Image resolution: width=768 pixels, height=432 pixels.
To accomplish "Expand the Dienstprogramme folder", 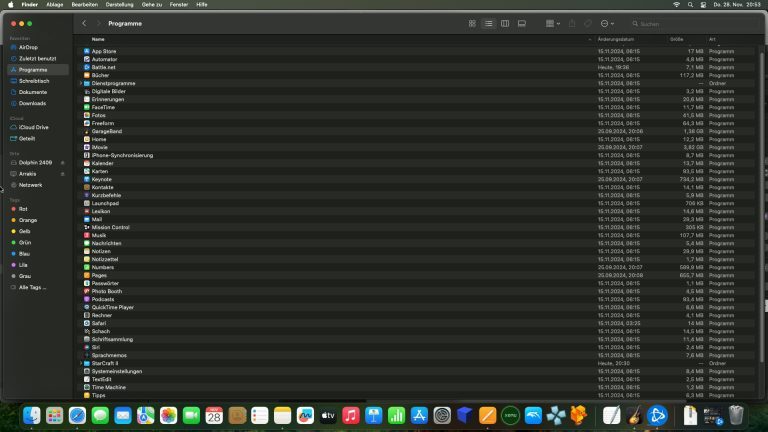I will pos(81,83).
